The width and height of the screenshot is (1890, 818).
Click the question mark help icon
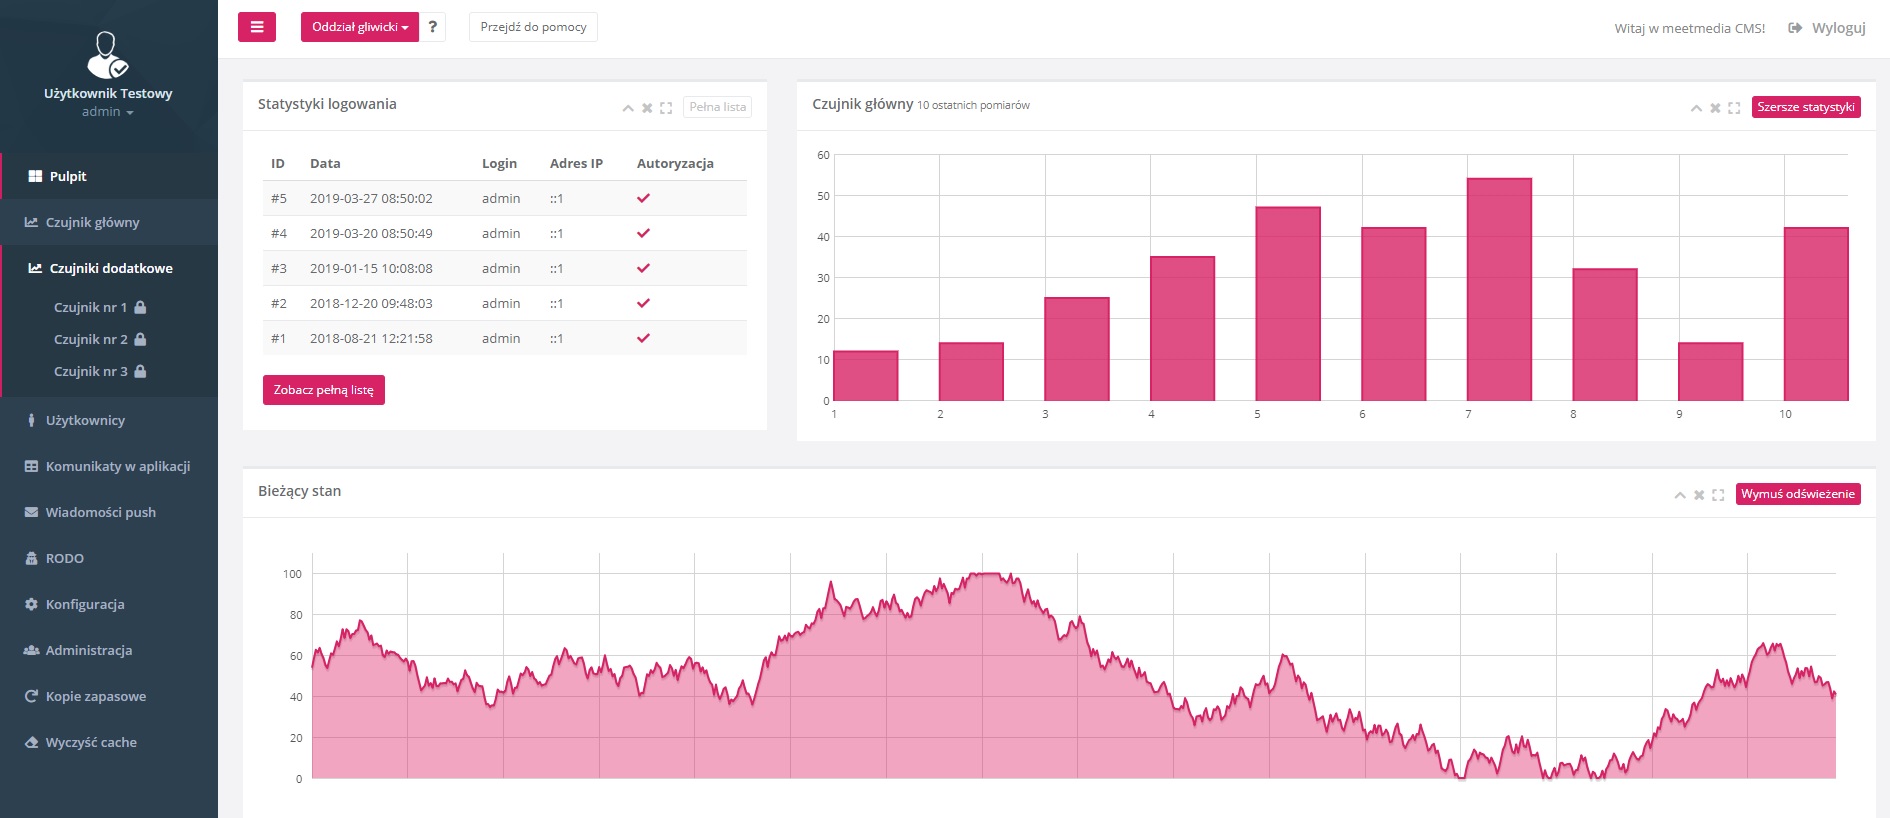tap(432, 27)
